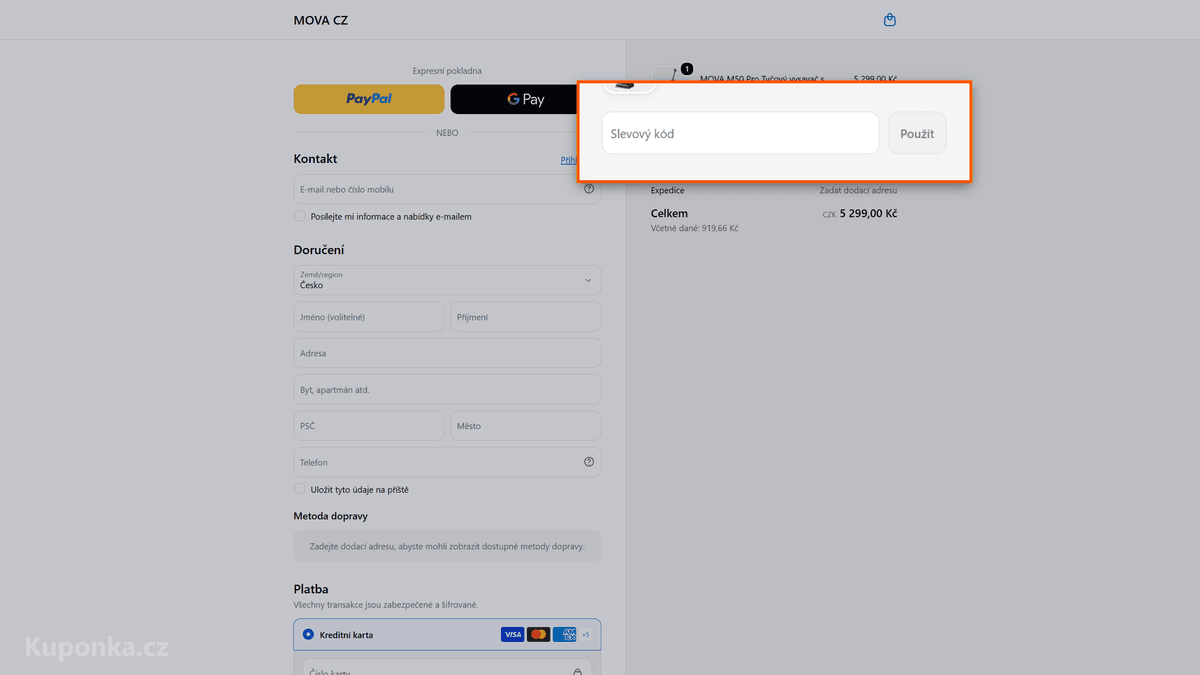Click the 'Včetně daně: 919,66 Kč' text
The image size is (1200, 675).
pos(694,228)
